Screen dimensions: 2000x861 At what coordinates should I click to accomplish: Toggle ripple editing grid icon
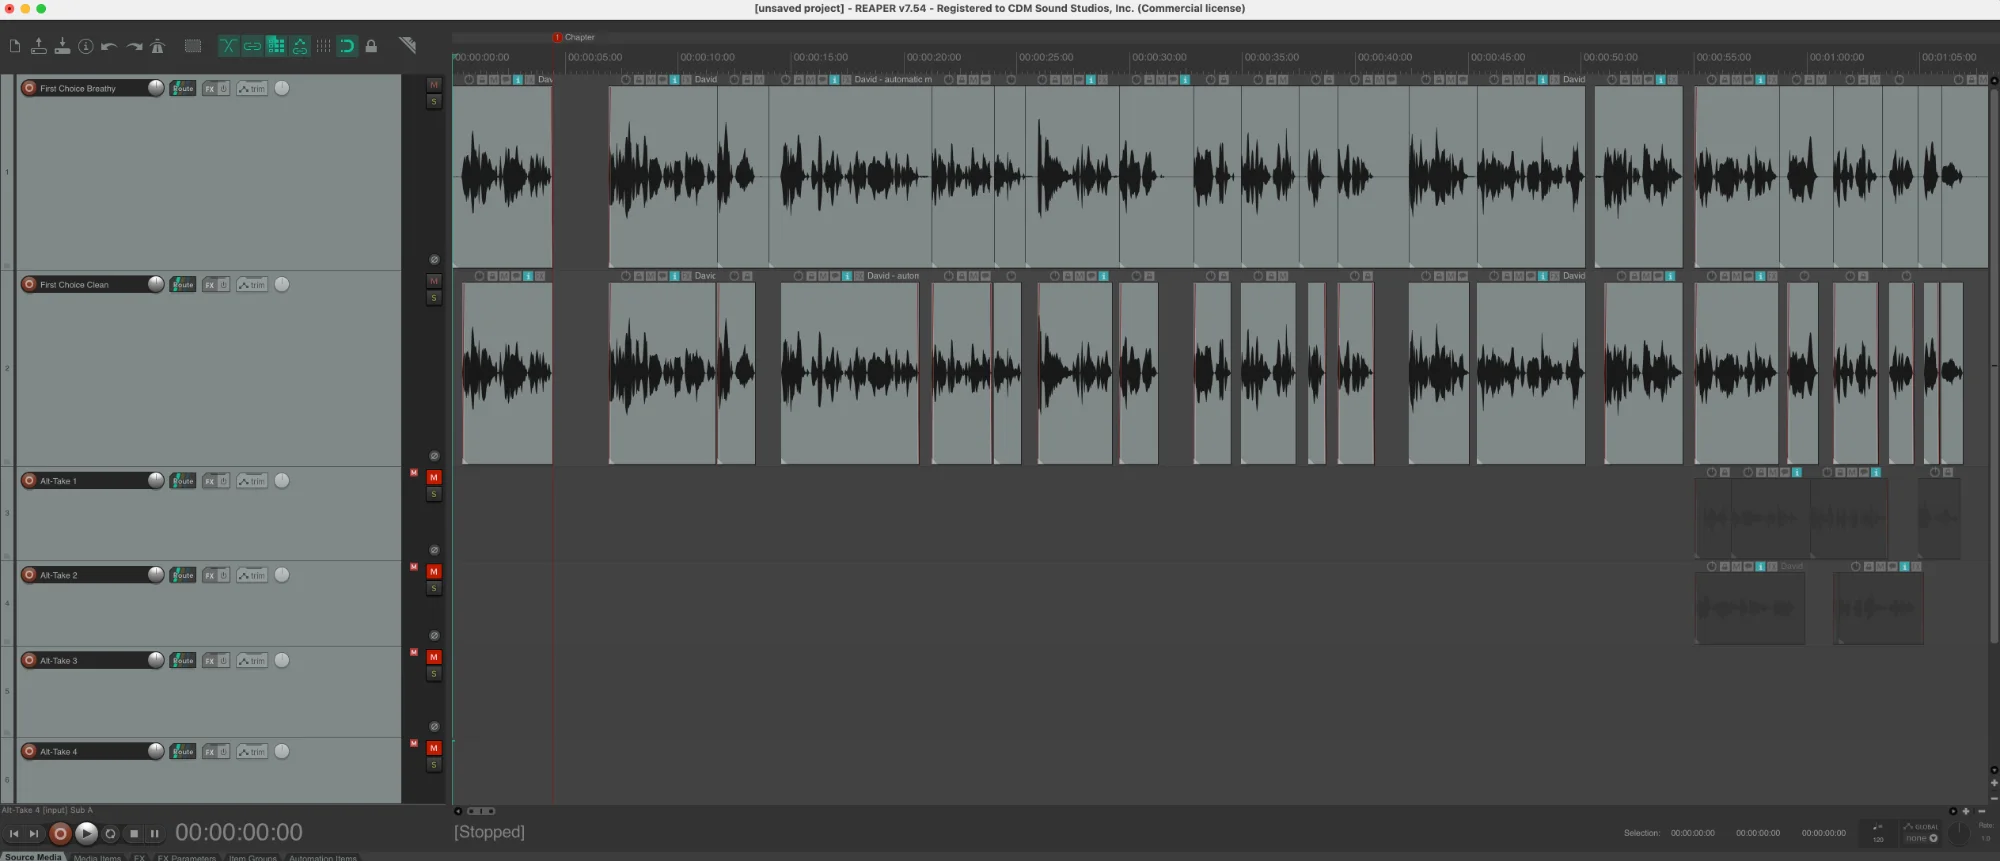(276, 46)
